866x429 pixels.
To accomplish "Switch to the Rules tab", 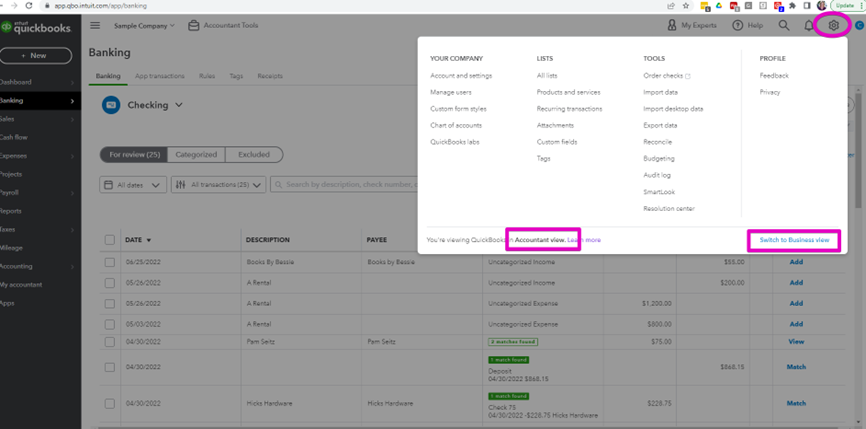I will pyautogui.click(x=207, y=76).
